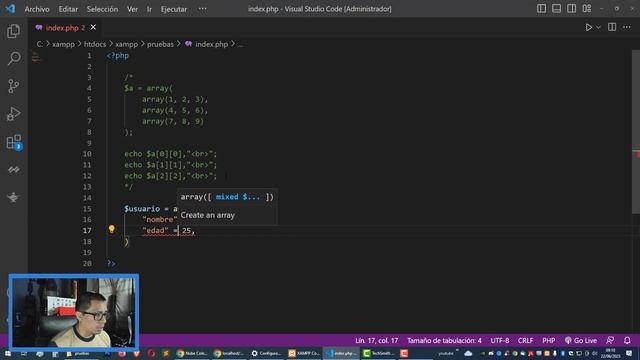Open the Editar menu
640x360 pixels.
(x=68, y=9)
